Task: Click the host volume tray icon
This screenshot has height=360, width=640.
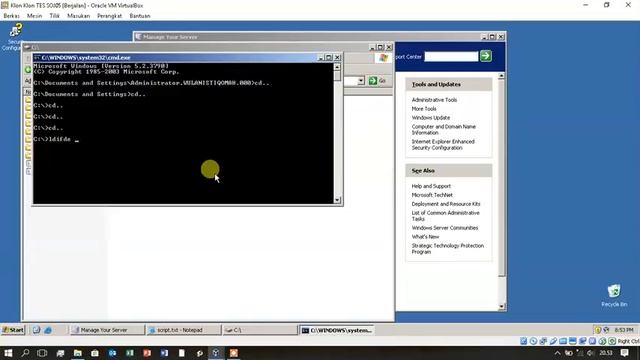Action: (590, 353)
